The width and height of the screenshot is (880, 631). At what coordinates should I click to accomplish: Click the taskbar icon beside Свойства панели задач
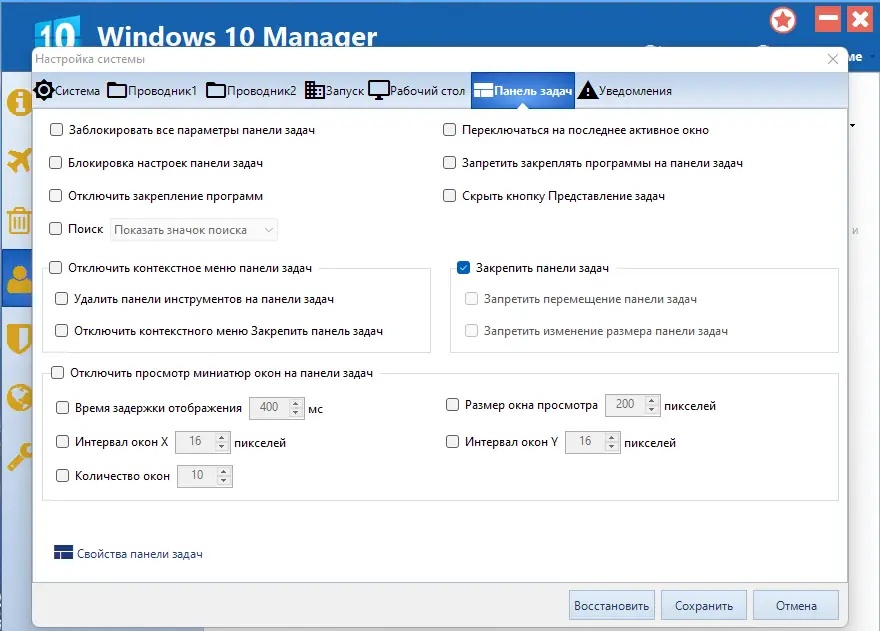[63, 552]
